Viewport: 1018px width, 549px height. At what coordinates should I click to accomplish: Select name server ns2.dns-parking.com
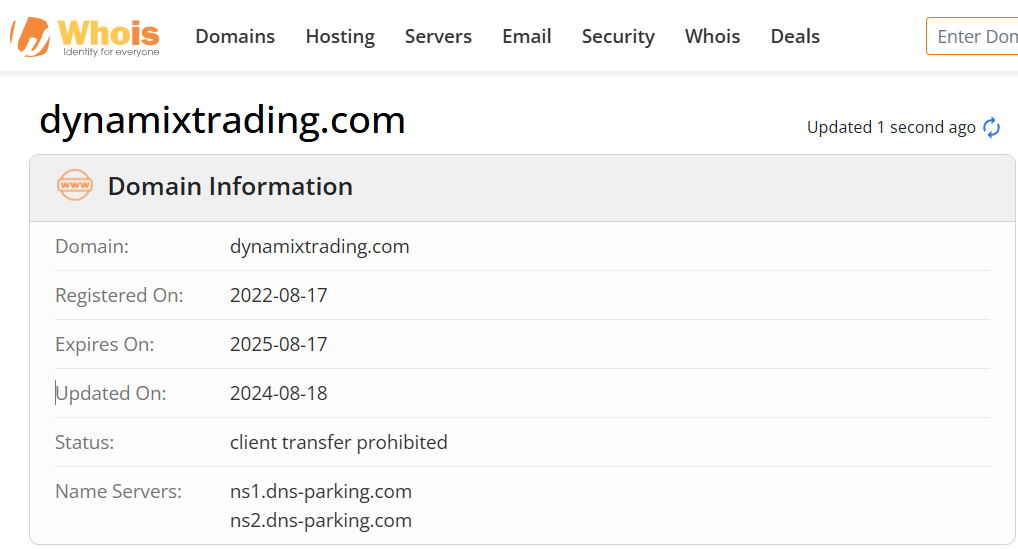[x=321, y=520]
